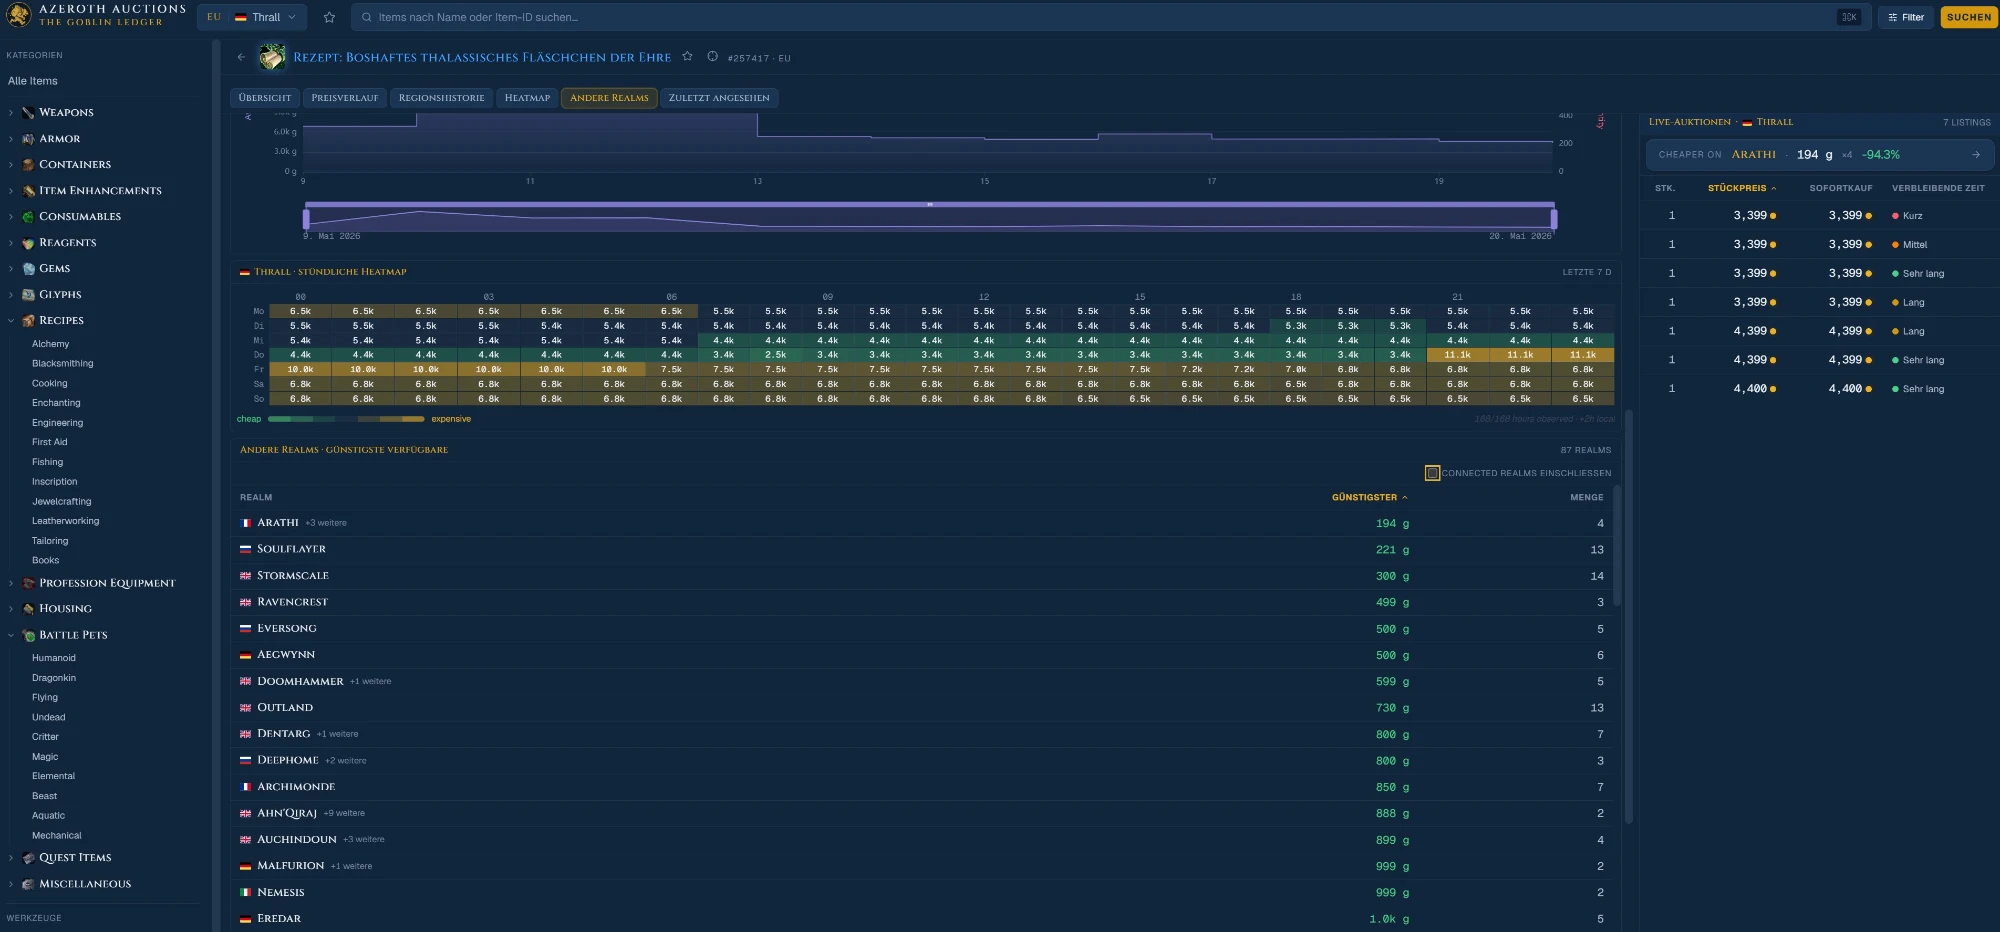
Task: Favorite the recipe with the star after its title
Action: 687,56
